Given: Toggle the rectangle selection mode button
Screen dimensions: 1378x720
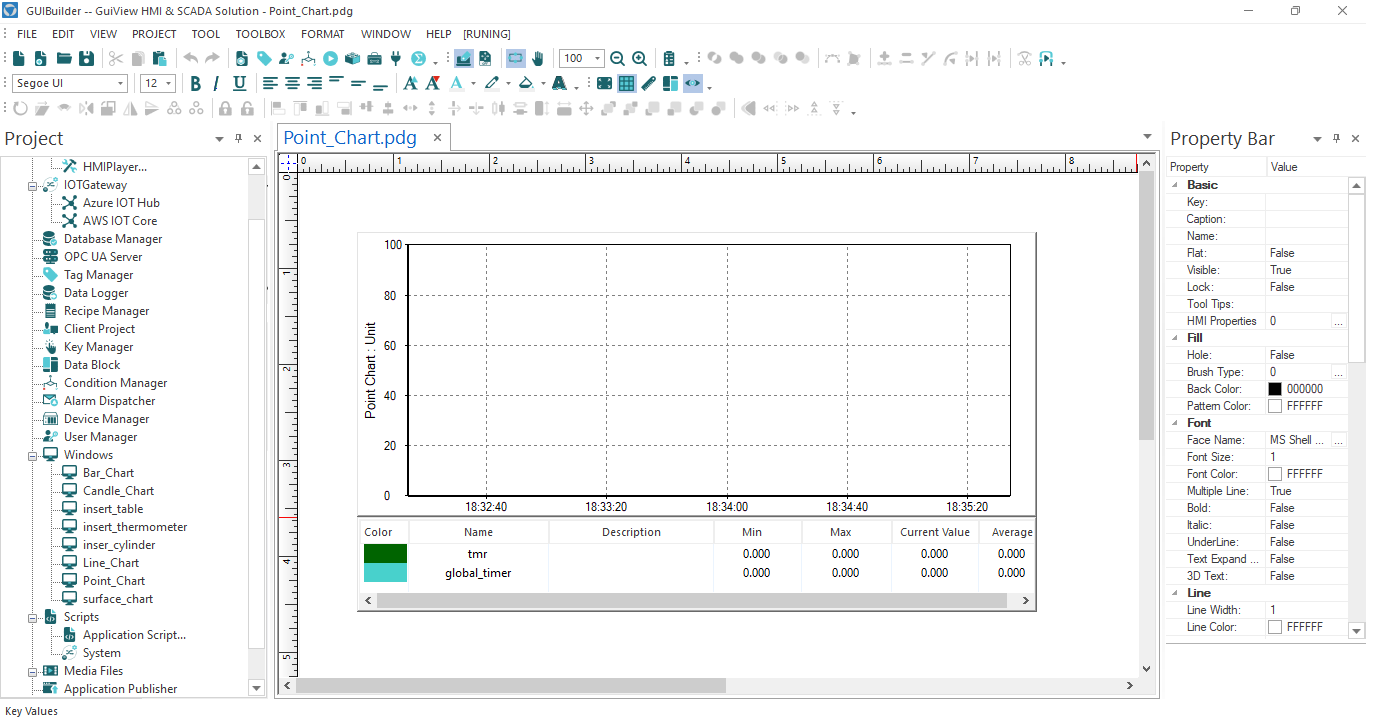Looking at the screenshot, I should click(x=516, y=59).
